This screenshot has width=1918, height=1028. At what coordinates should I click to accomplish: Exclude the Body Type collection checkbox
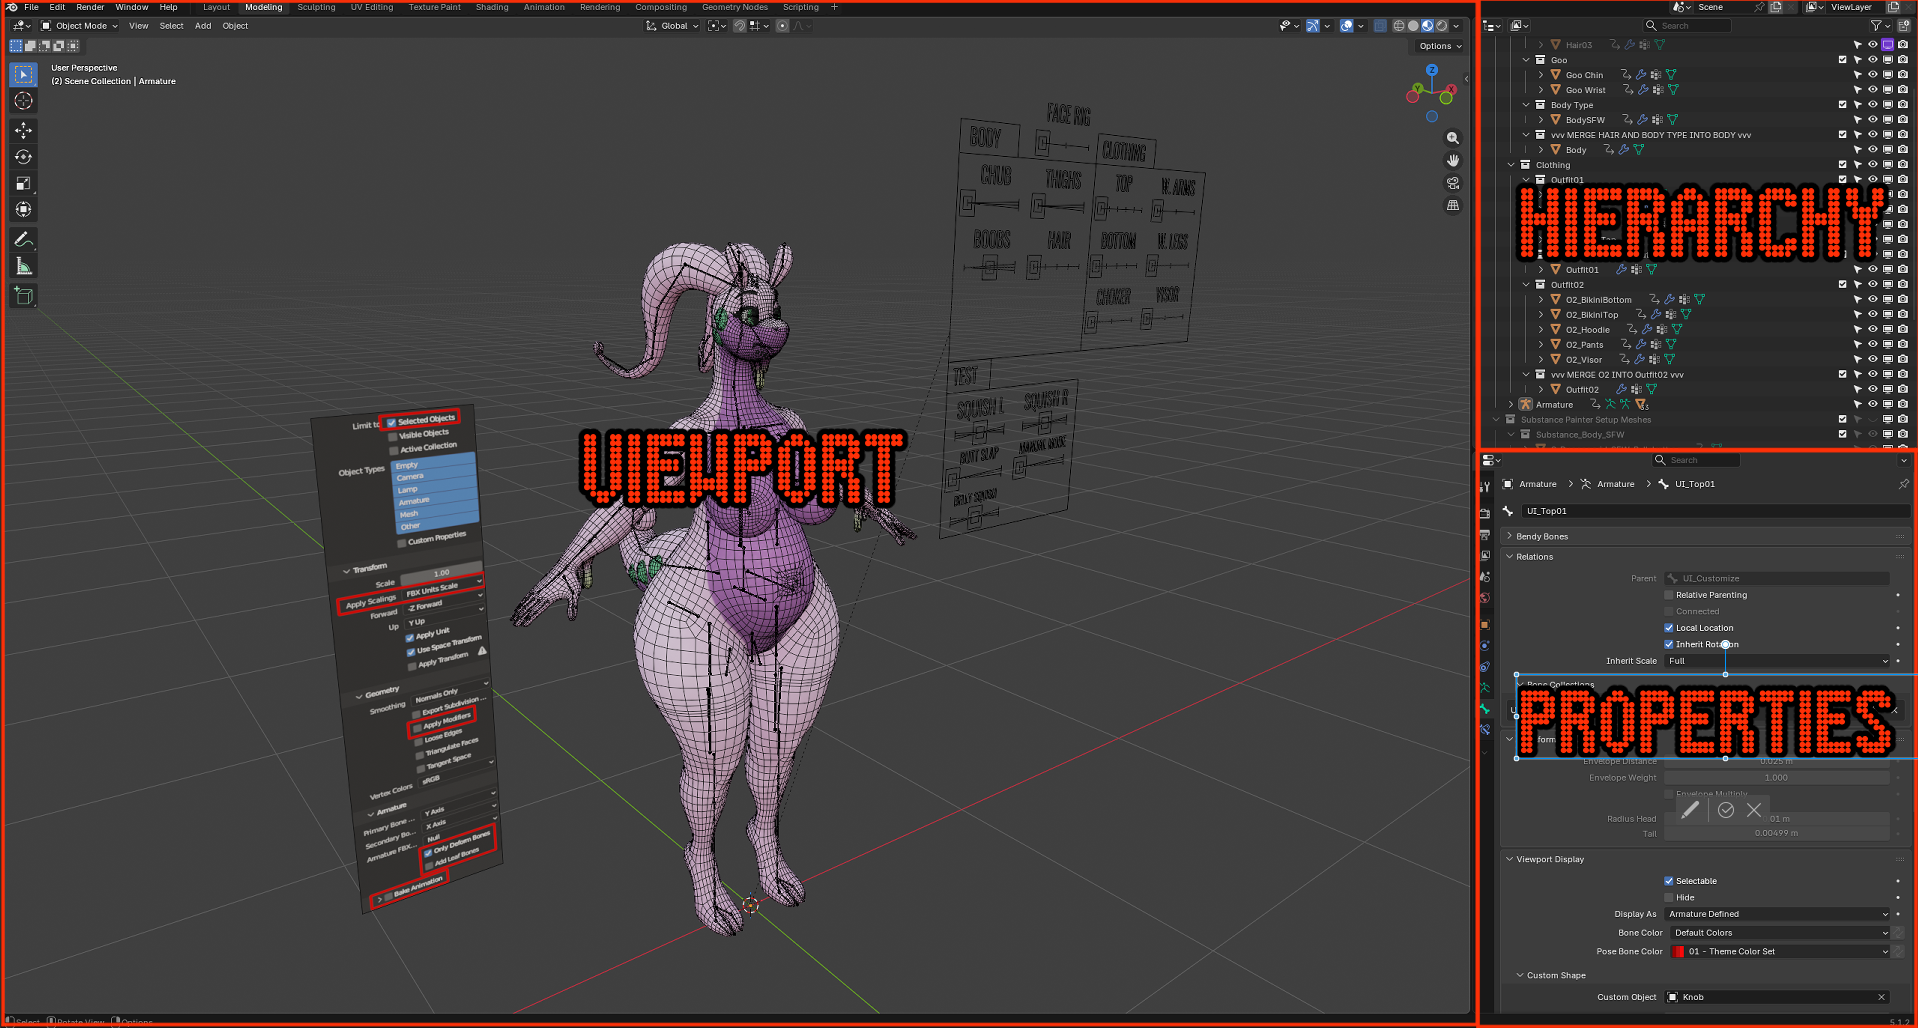[1843, 105]
